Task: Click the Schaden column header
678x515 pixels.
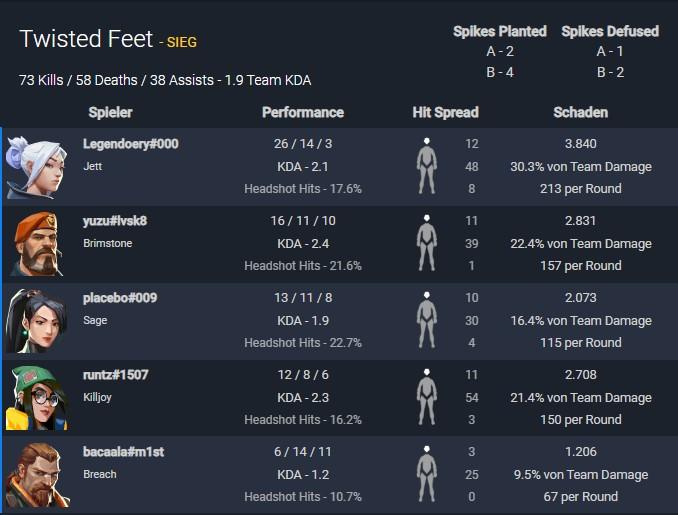Action: 581,112
